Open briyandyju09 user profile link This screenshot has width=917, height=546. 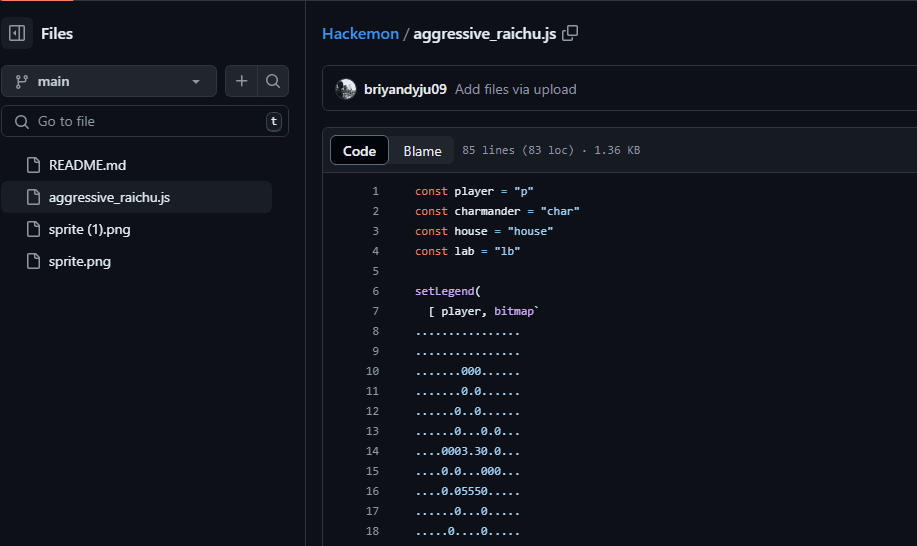tap(405, 89)
